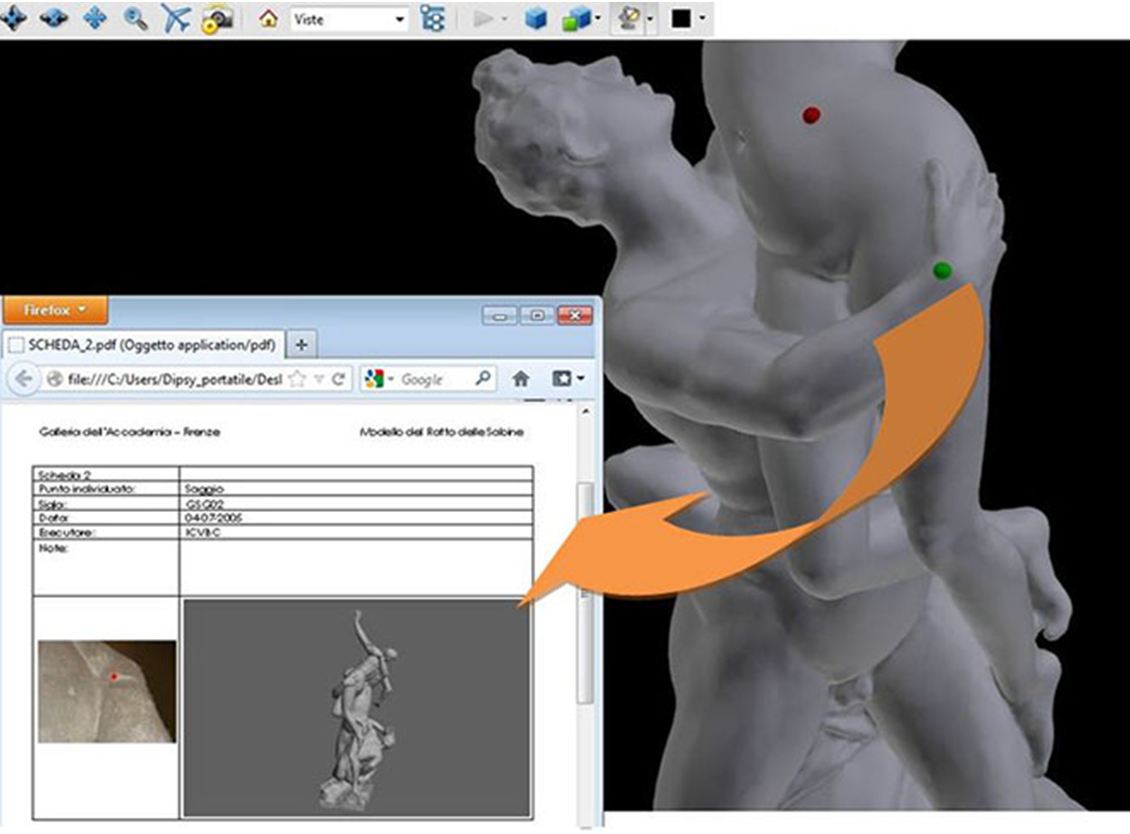
Task: Click the green marker on the statue
Action: click(x=941, y=270)
